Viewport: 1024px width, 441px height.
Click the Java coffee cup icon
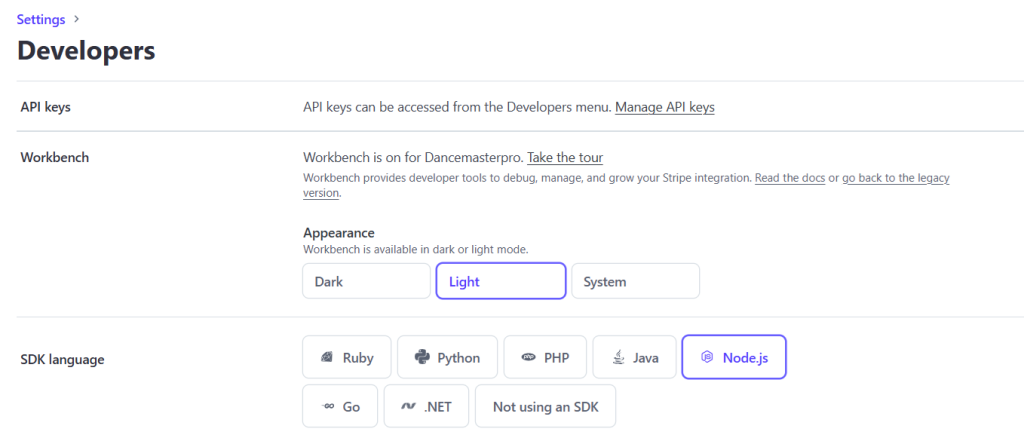click(618, 357)
